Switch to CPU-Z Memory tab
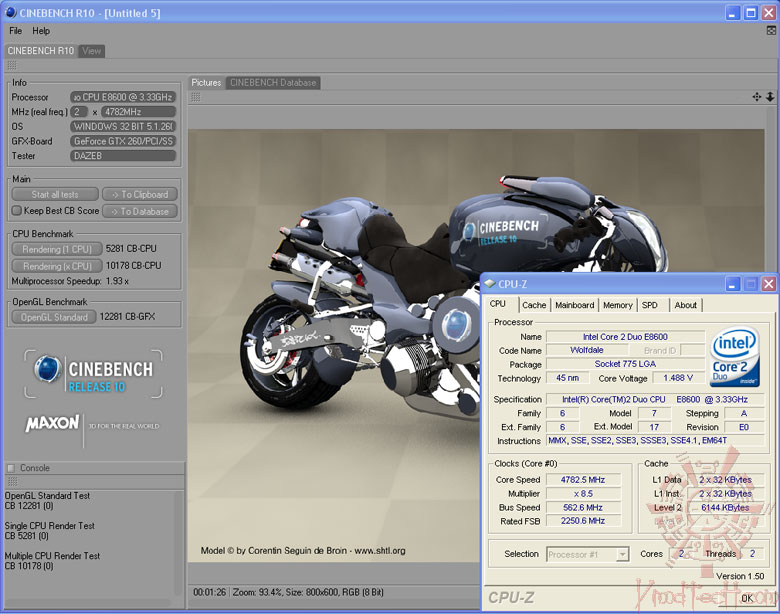This screenshot has width=780, height=614. [617, 305]
